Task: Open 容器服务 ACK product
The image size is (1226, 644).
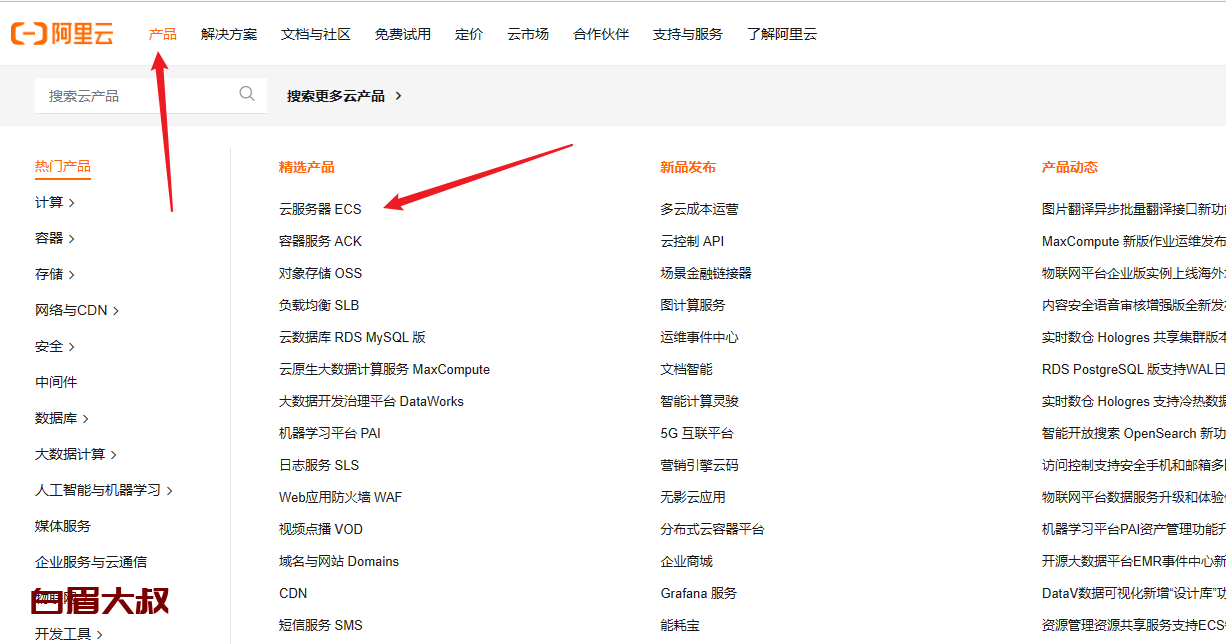Action: (320, 241)
